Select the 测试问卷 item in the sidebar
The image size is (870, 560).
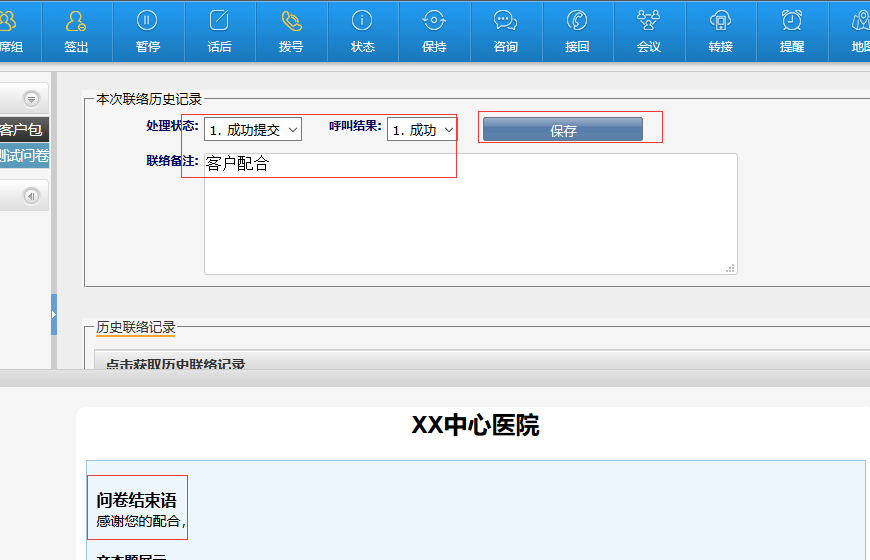(x=24, y=155)
